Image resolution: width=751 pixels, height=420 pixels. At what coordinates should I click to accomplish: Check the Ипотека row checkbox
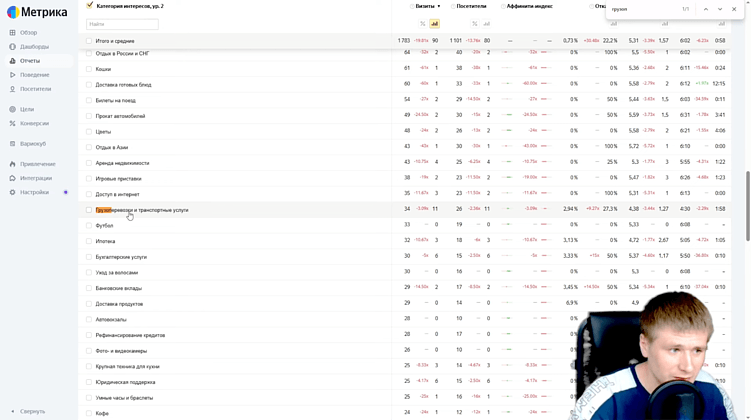tap(89, 241)
